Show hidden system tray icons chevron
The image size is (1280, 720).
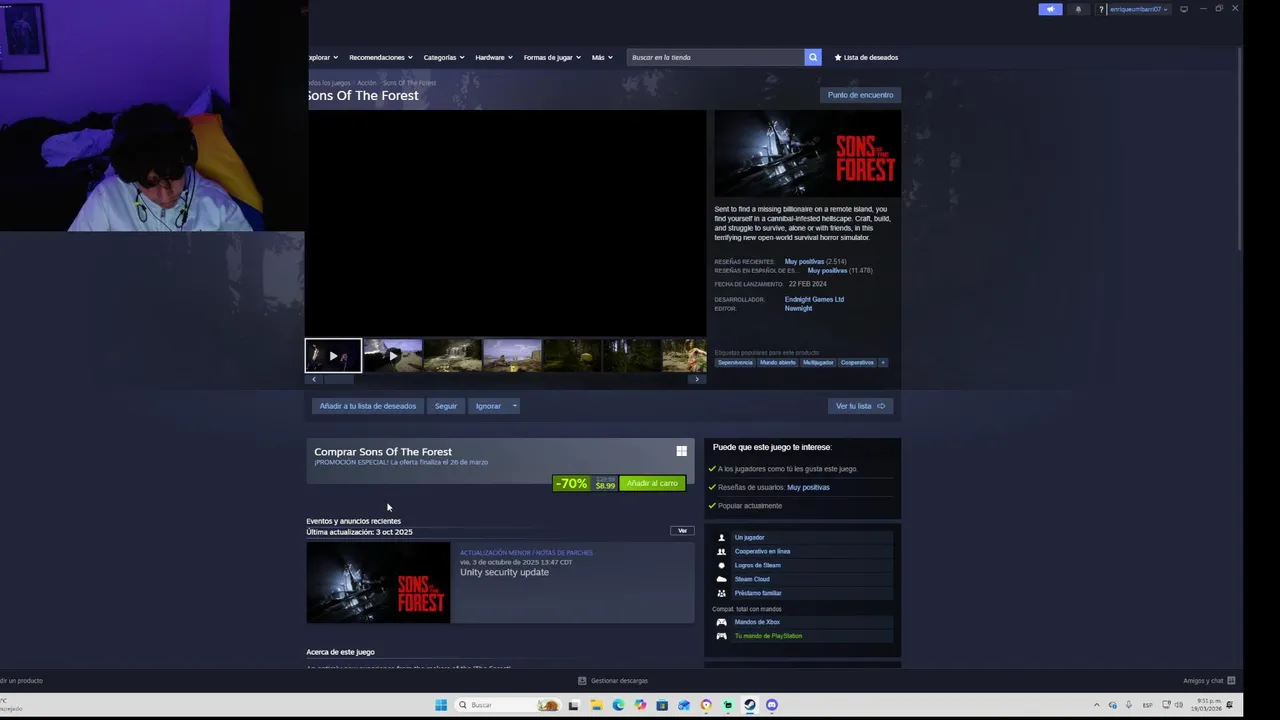click(x=1096, y=705)
